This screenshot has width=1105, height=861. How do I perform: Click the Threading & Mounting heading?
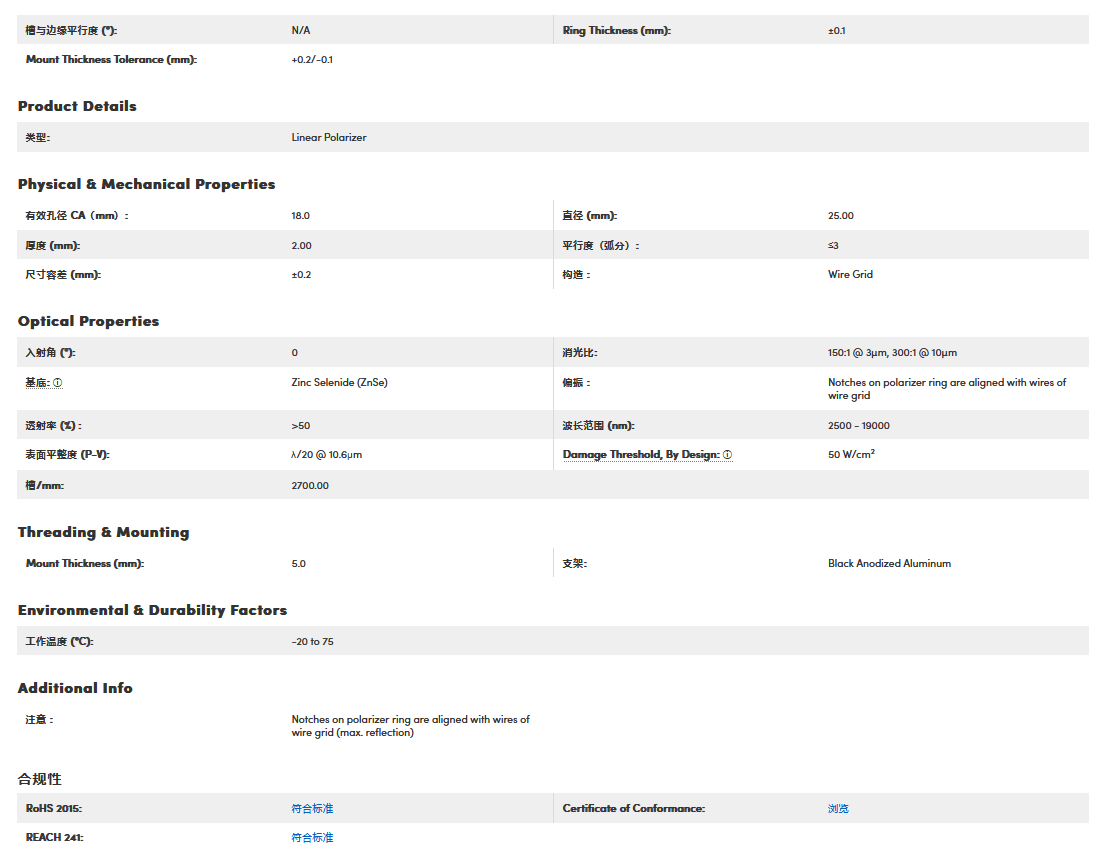click(103, 532)
